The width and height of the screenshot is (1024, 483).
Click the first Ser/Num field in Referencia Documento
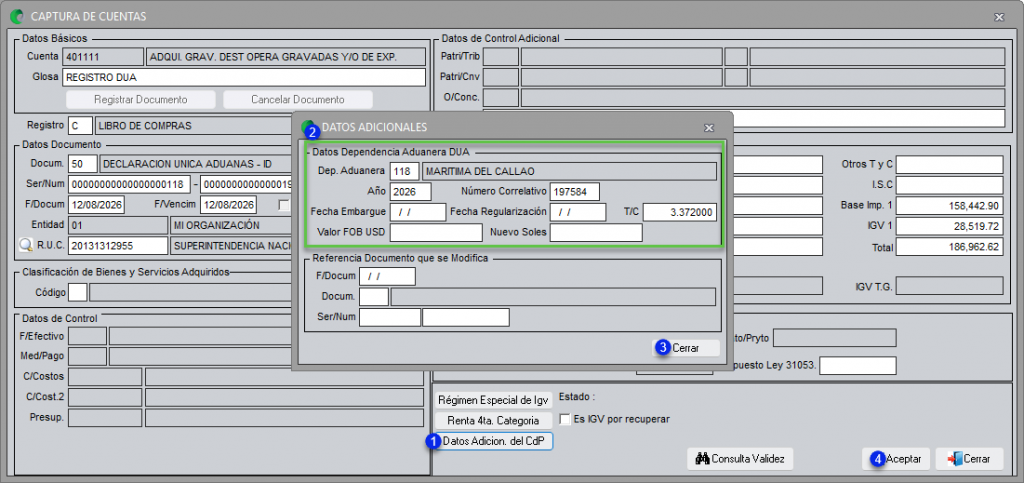coord(390,317)
